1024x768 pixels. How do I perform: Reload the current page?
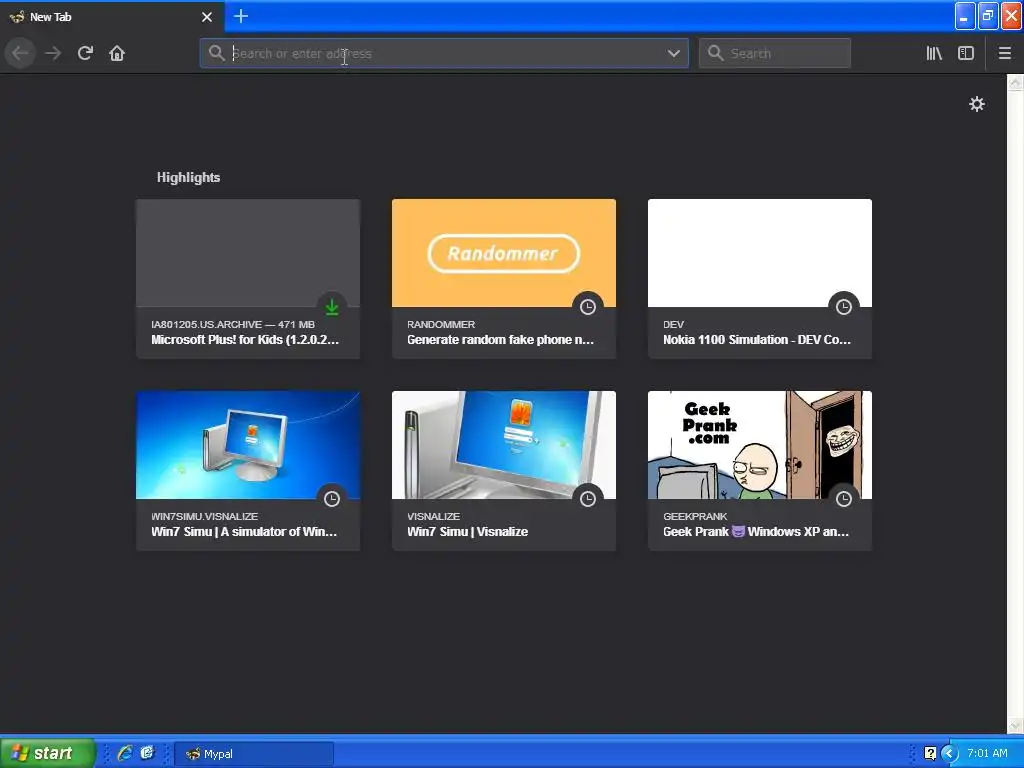pos(85,53)
